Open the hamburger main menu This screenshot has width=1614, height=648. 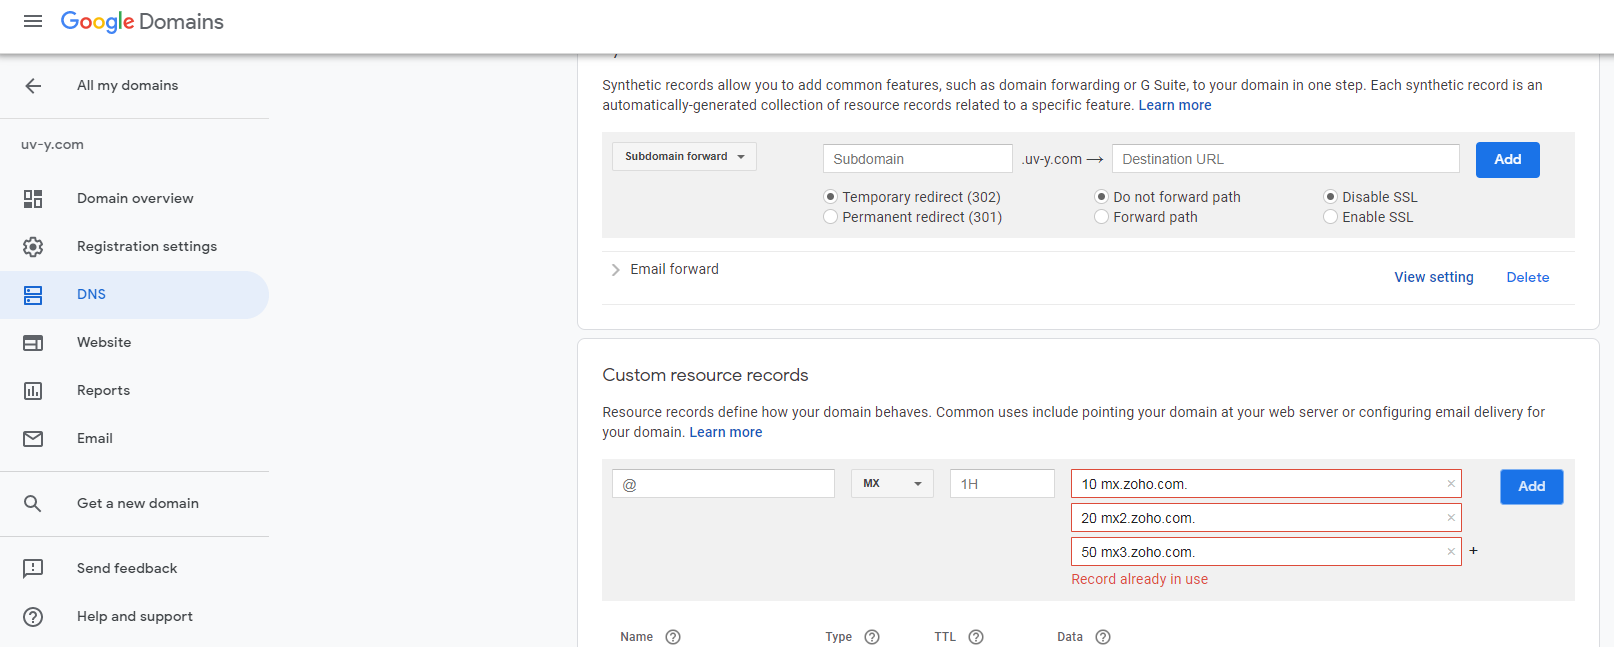33,21
